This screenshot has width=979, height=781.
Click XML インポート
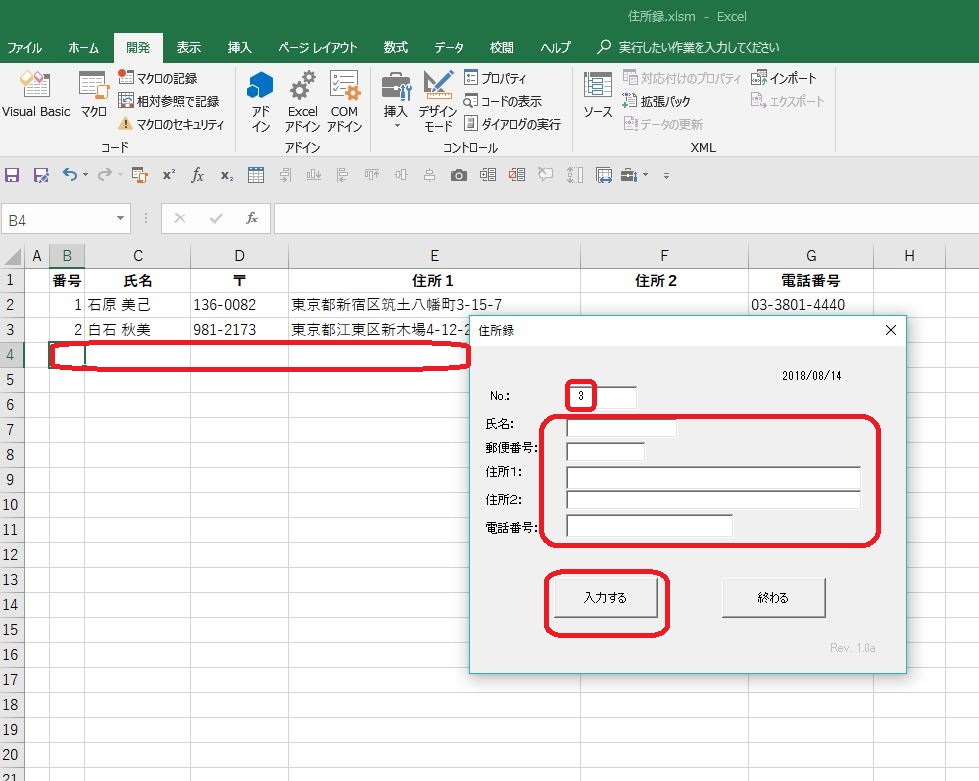(784, 78)
